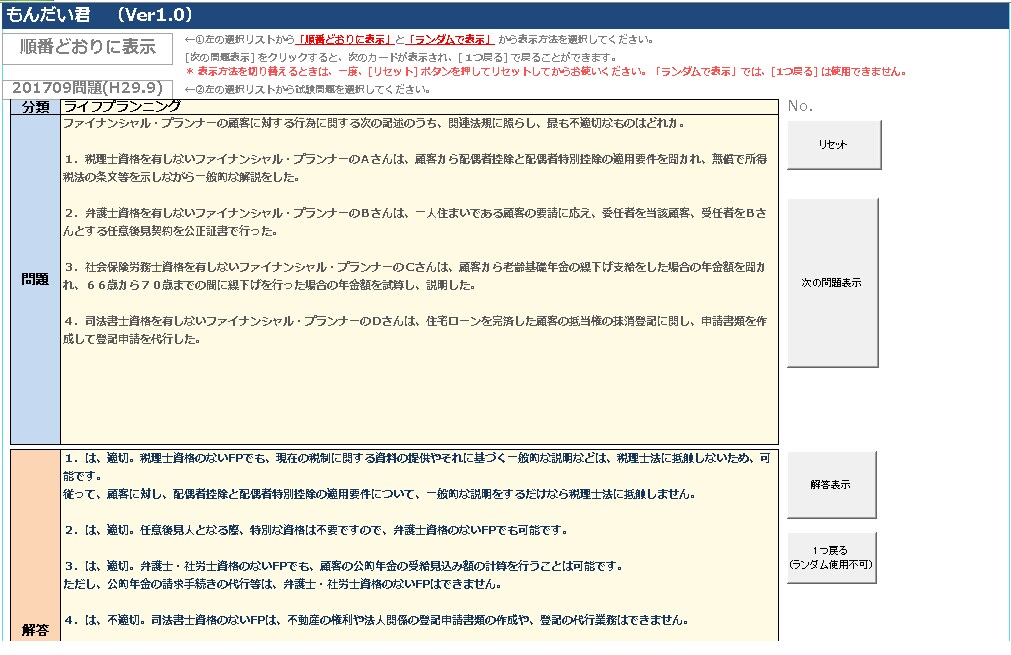
Task: Click the answer line starting 従って、顧客に対し
Action: coord(379,494)
